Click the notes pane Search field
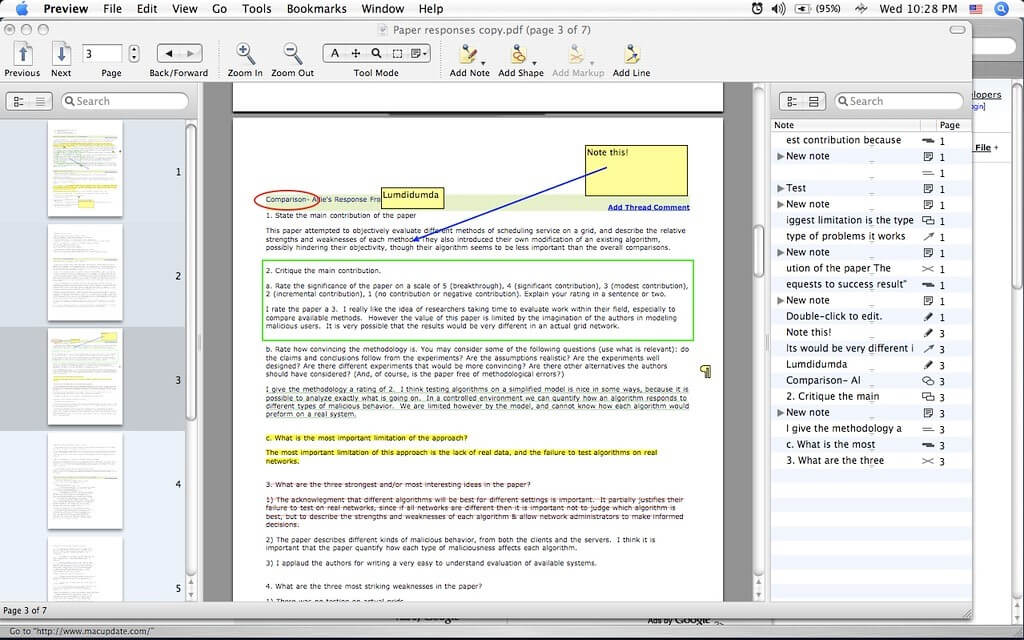The width and height of the screenshot is (1024, 640). click(899, 101)
